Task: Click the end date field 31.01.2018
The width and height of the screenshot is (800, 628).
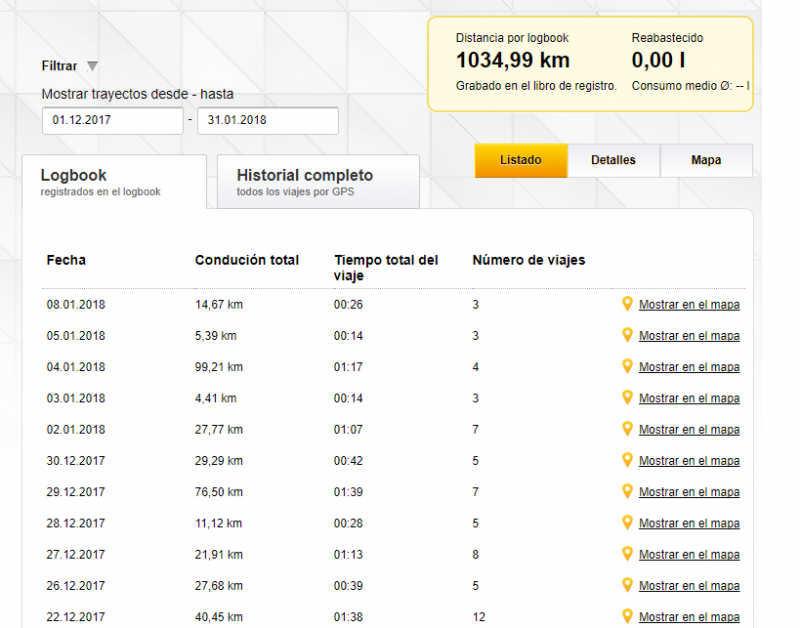Action: pyautogui.click(x=268, y=120)
